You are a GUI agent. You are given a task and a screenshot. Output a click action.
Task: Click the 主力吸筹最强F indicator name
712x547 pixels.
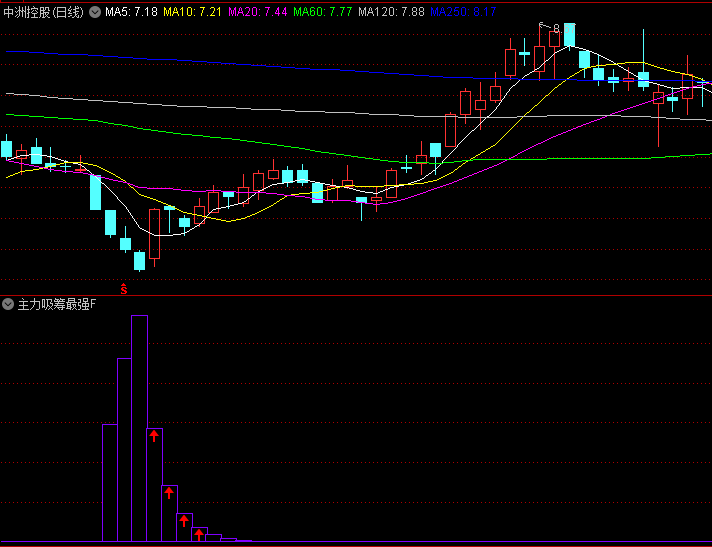pyautogui.click(x=58, y=304)
